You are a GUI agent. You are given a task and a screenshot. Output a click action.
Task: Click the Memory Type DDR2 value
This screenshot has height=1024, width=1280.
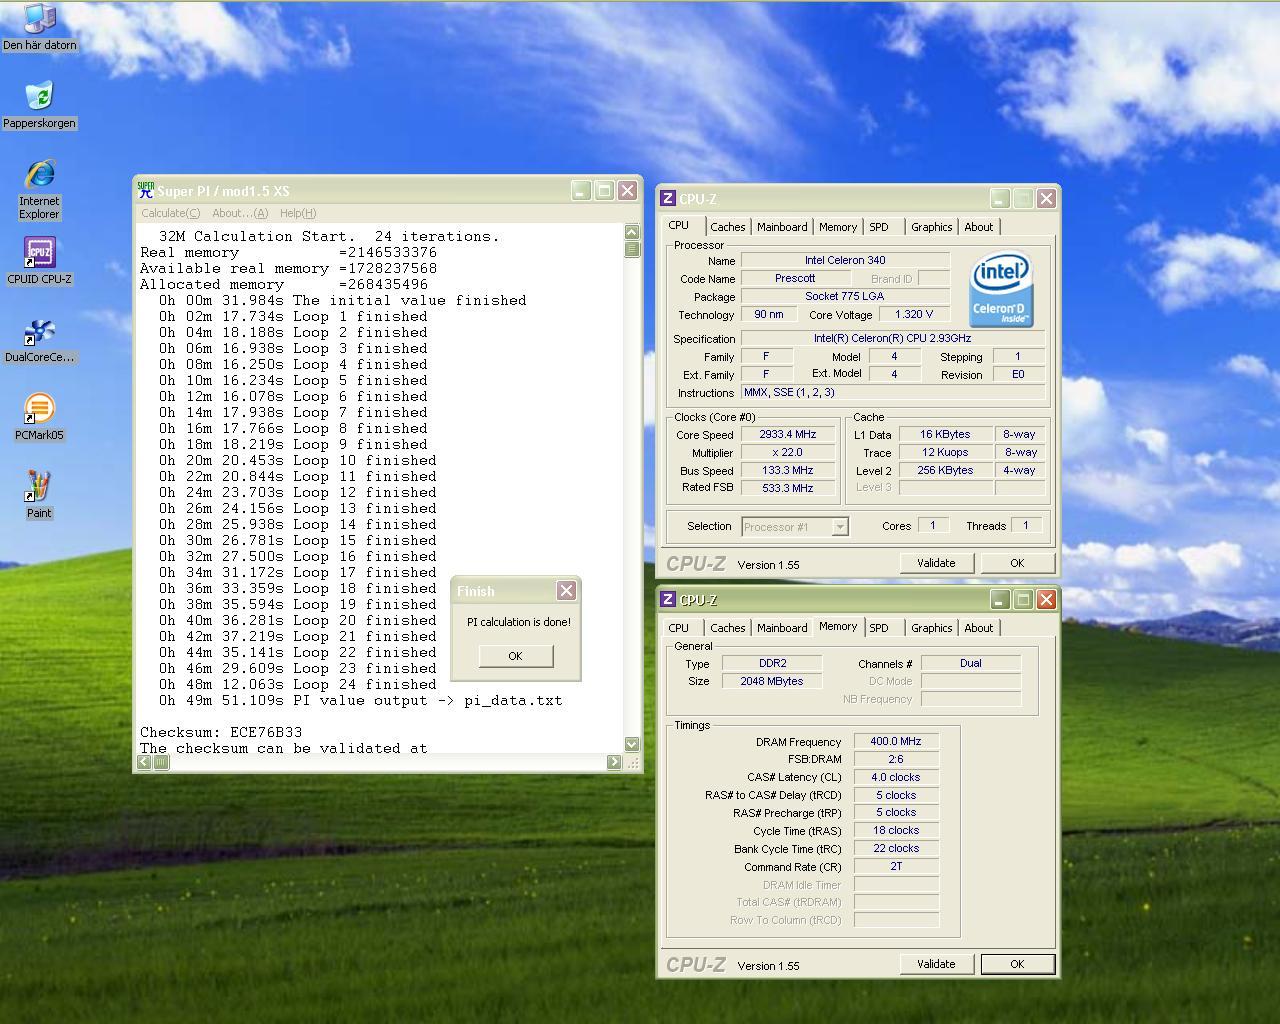(772, 663)
